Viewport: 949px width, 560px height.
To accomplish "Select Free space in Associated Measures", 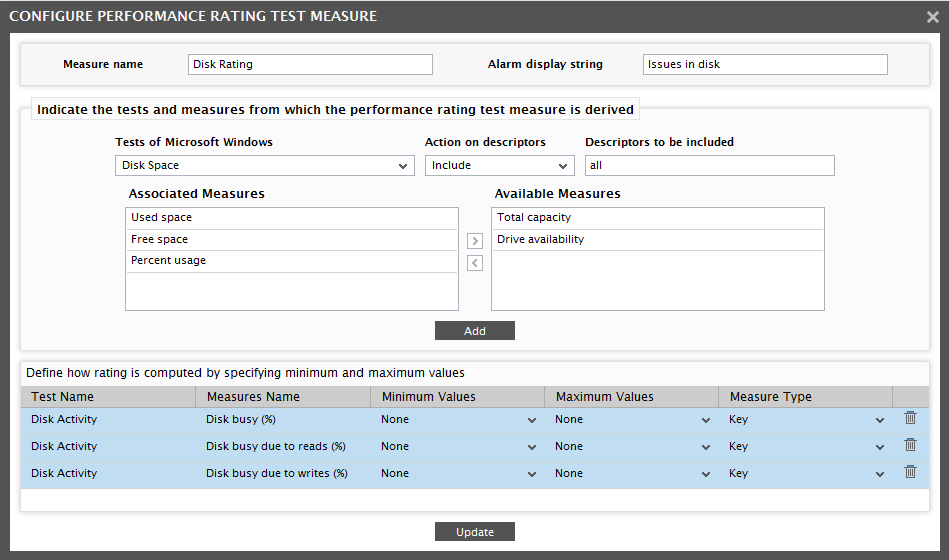I will pyautogui.click(x=292, y=240).
